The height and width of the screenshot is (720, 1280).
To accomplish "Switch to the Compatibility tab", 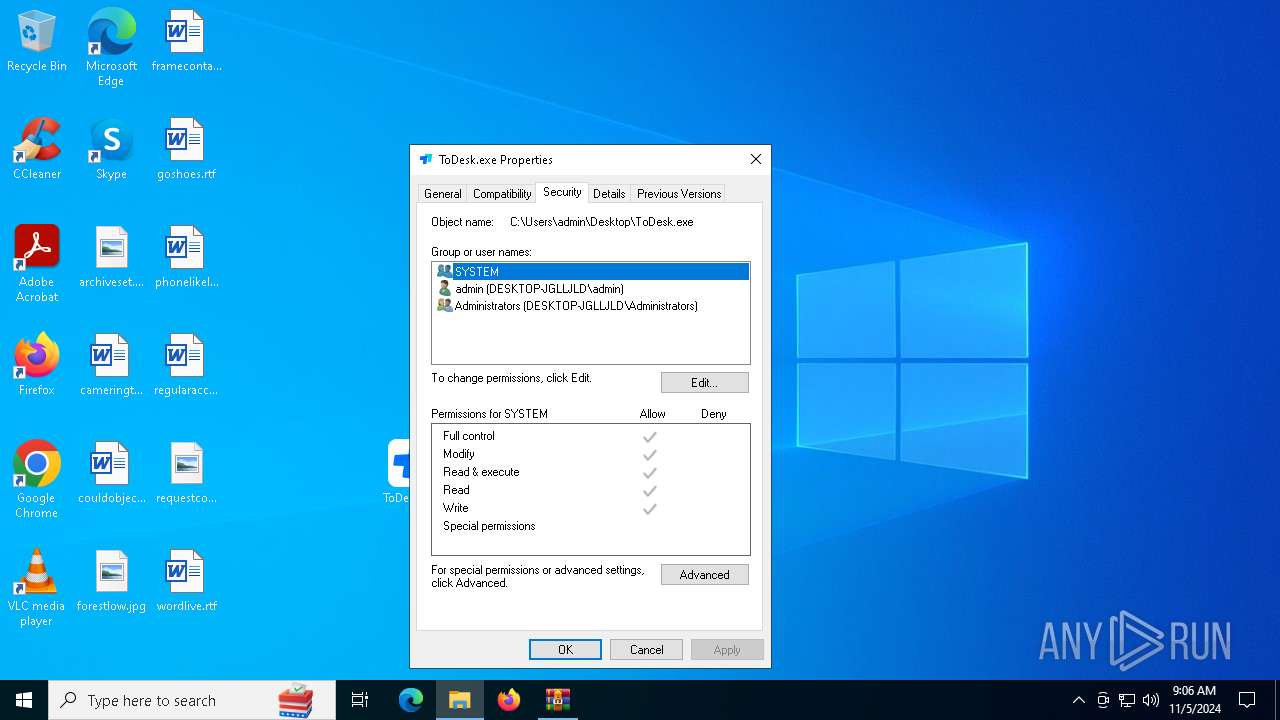I will tap(502, 194).
